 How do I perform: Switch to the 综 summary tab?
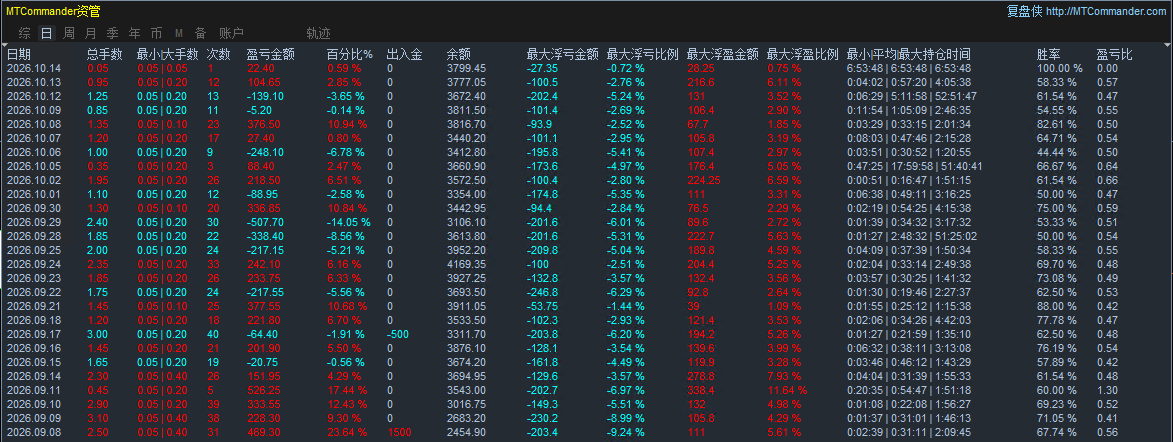(25, 33)
